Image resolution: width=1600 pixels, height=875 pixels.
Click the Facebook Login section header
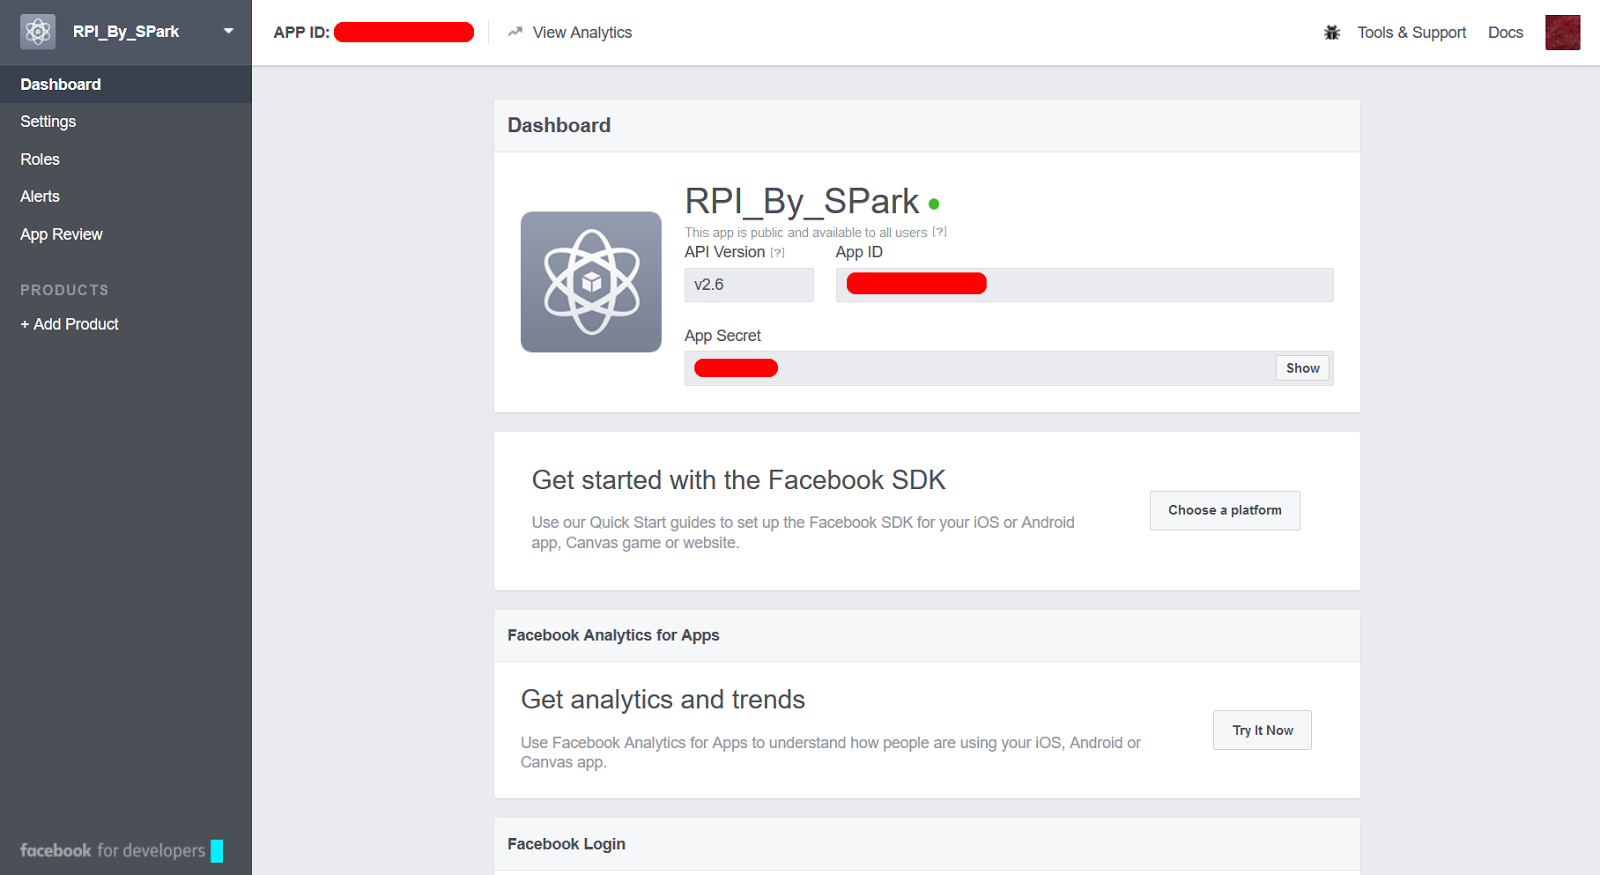click(x=566, y=844)
